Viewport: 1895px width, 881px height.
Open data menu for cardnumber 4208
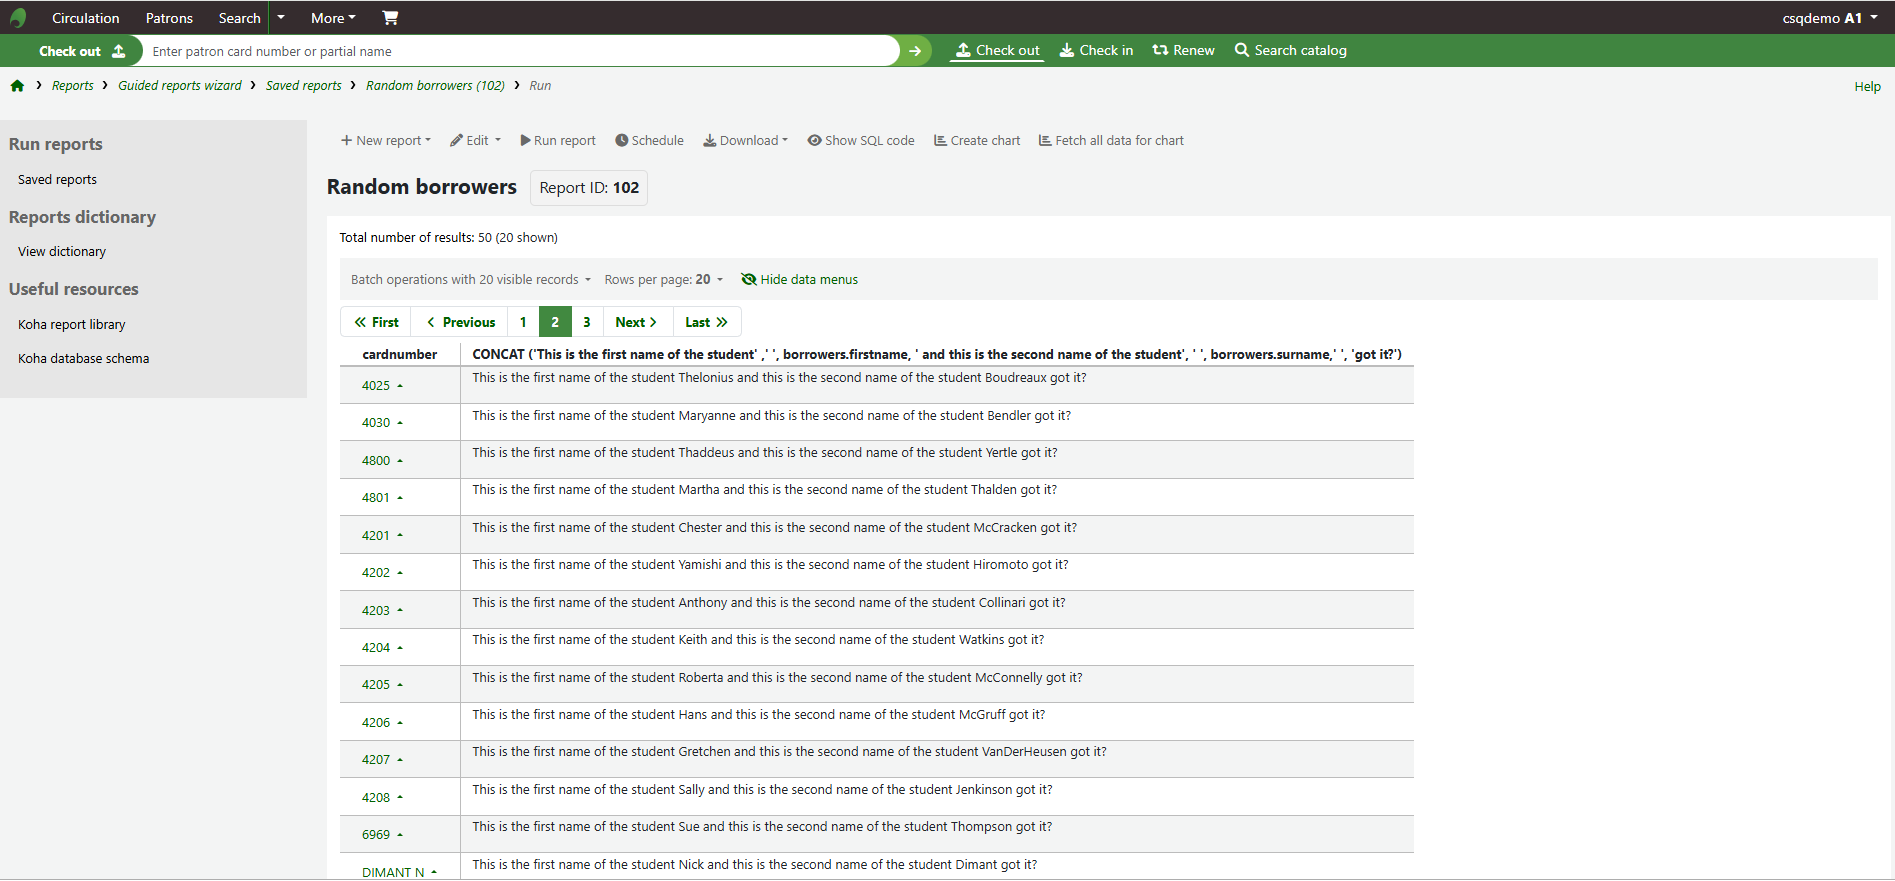382,798
